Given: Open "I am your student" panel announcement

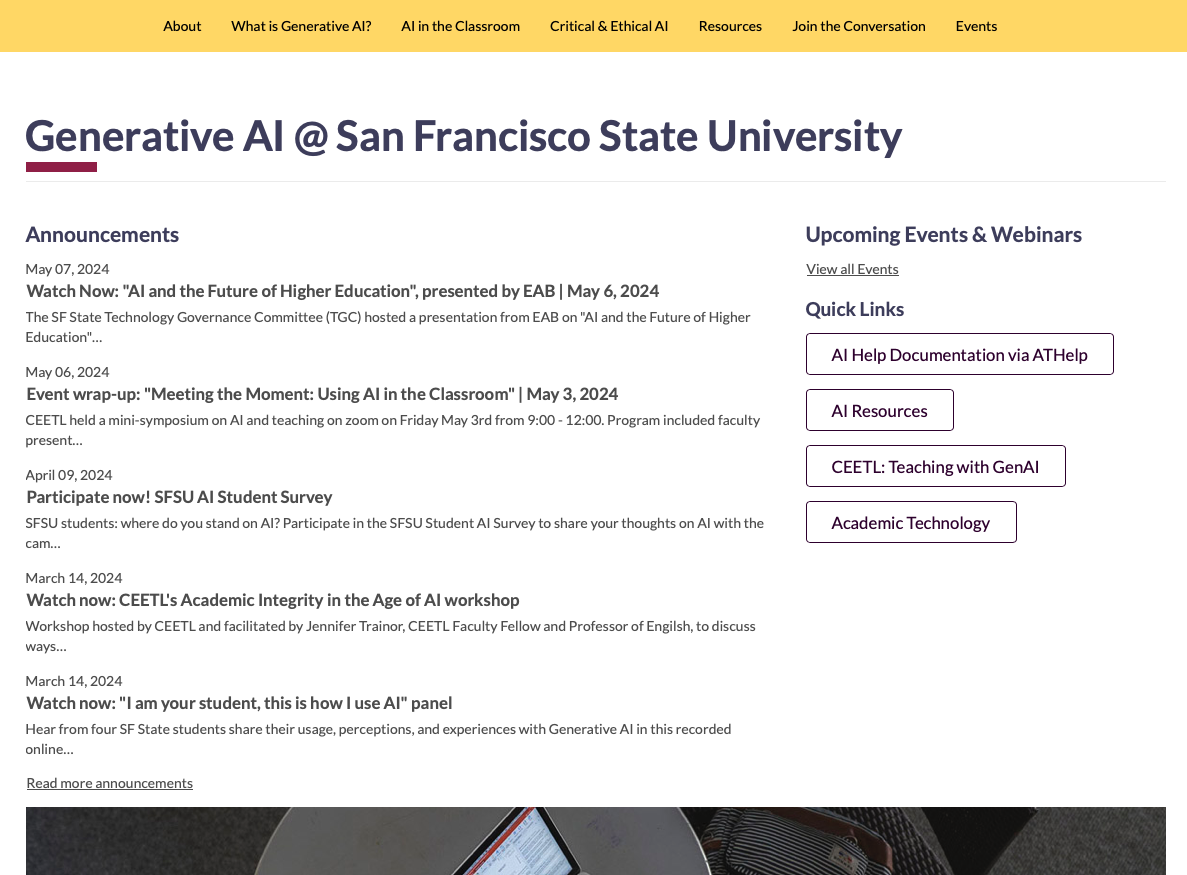Looking at the screenshot, I should click(239, 702).
